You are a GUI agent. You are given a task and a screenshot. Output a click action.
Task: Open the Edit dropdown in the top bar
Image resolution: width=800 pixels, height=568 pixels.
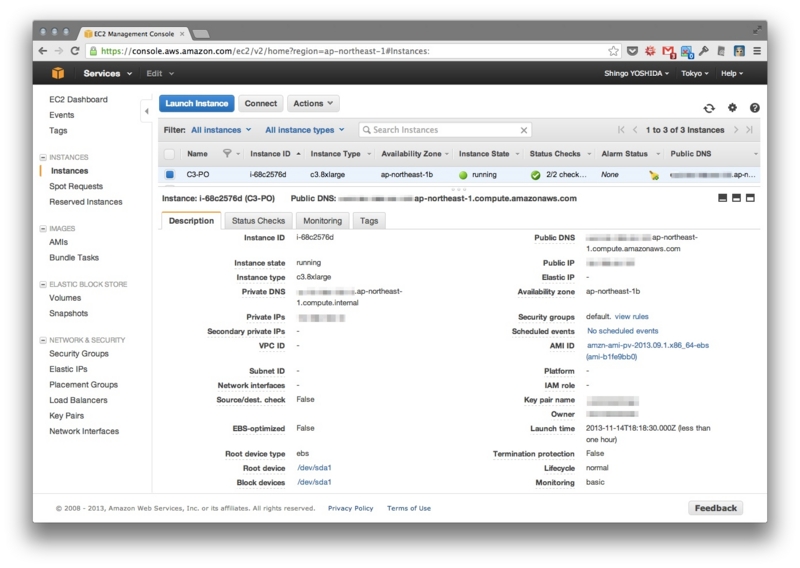[x=160, y=73]
